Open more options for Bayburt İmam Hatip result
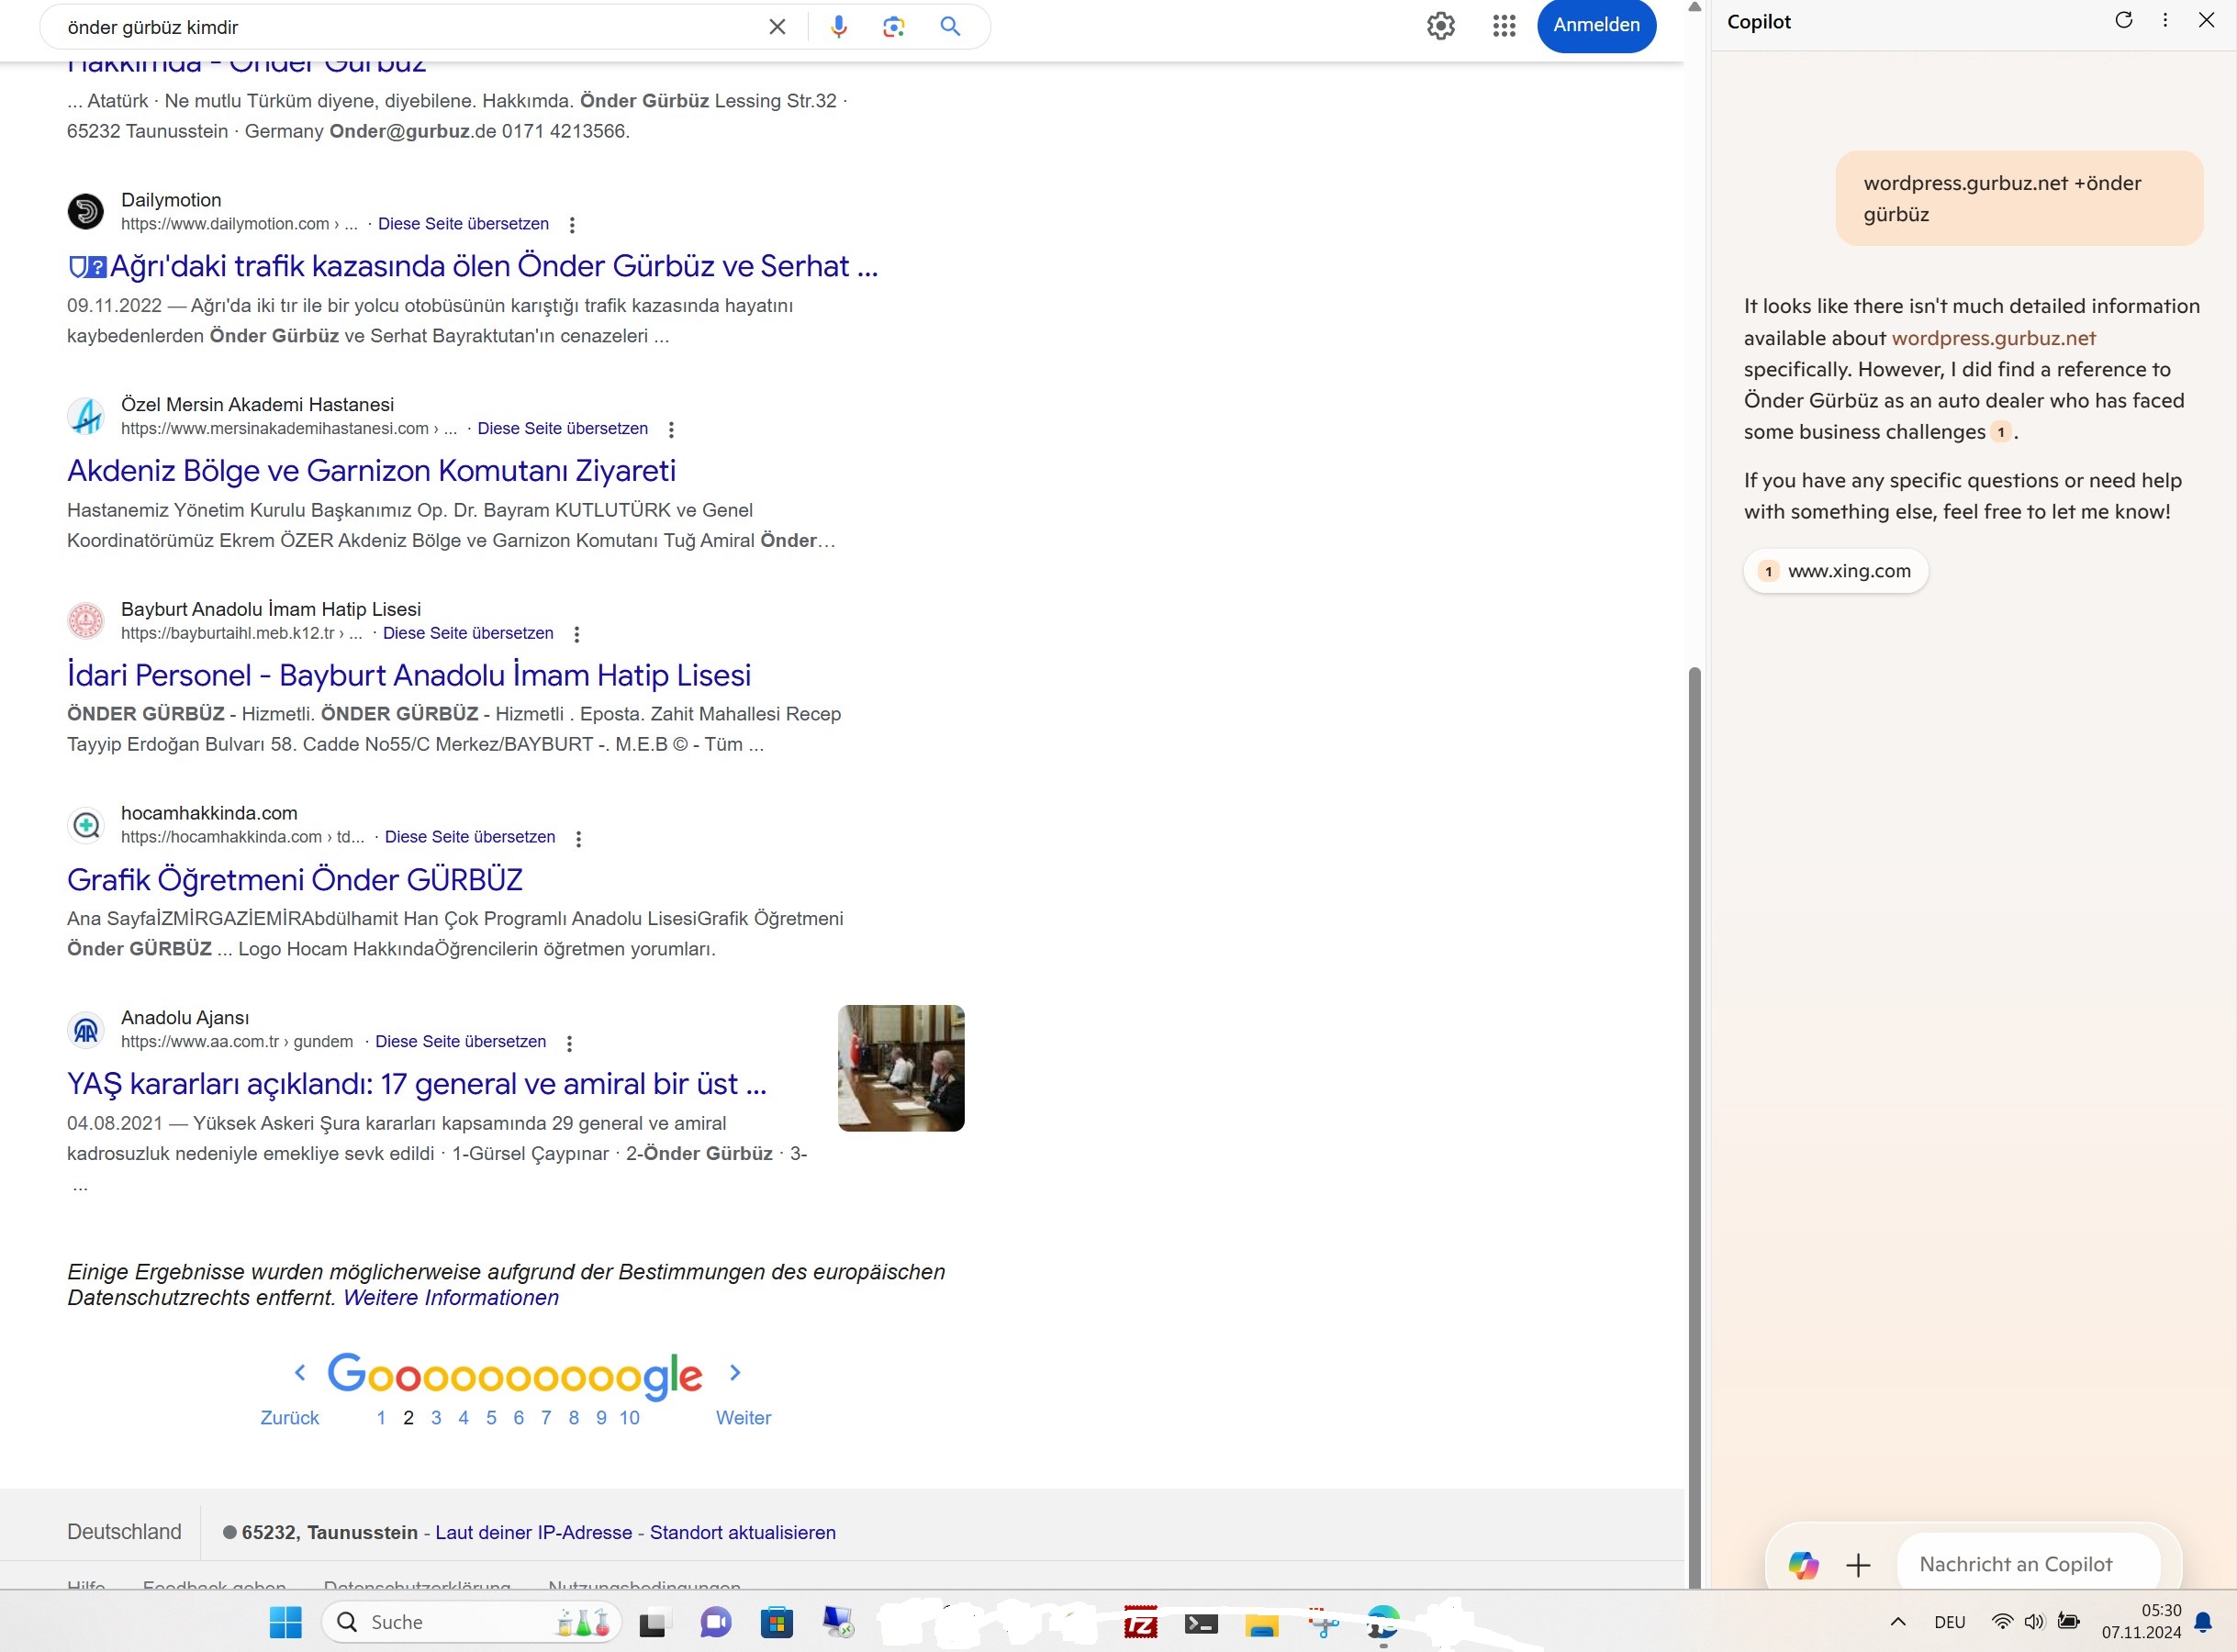 coord(576,634)
